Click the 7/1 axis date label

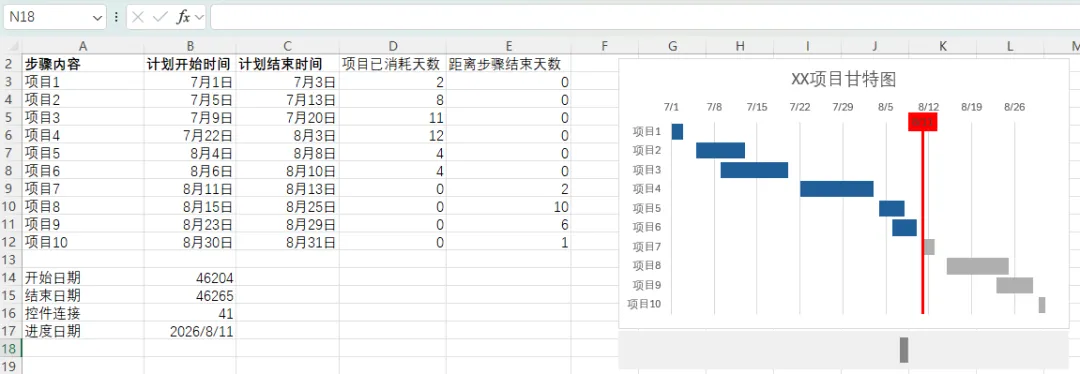[x=671, y=107]
